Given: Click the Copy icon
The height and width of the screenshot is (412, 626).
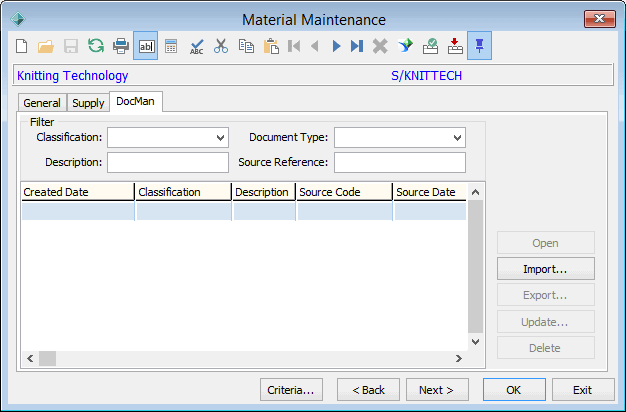Looking at the screenshot, I should (246, 46).
